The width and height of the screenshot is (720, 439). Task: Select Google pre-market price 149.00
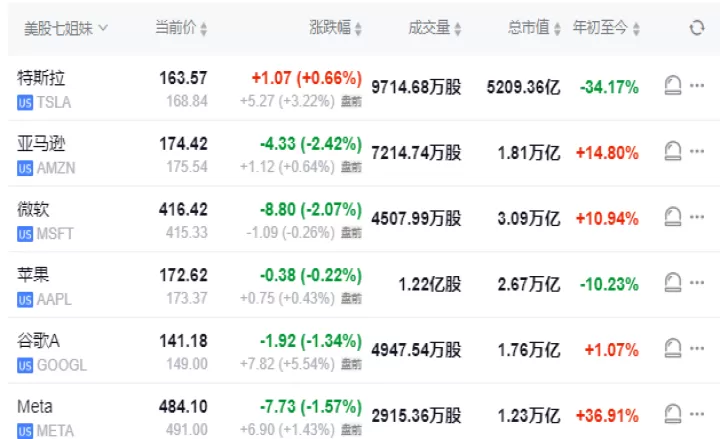click(187, 364)
